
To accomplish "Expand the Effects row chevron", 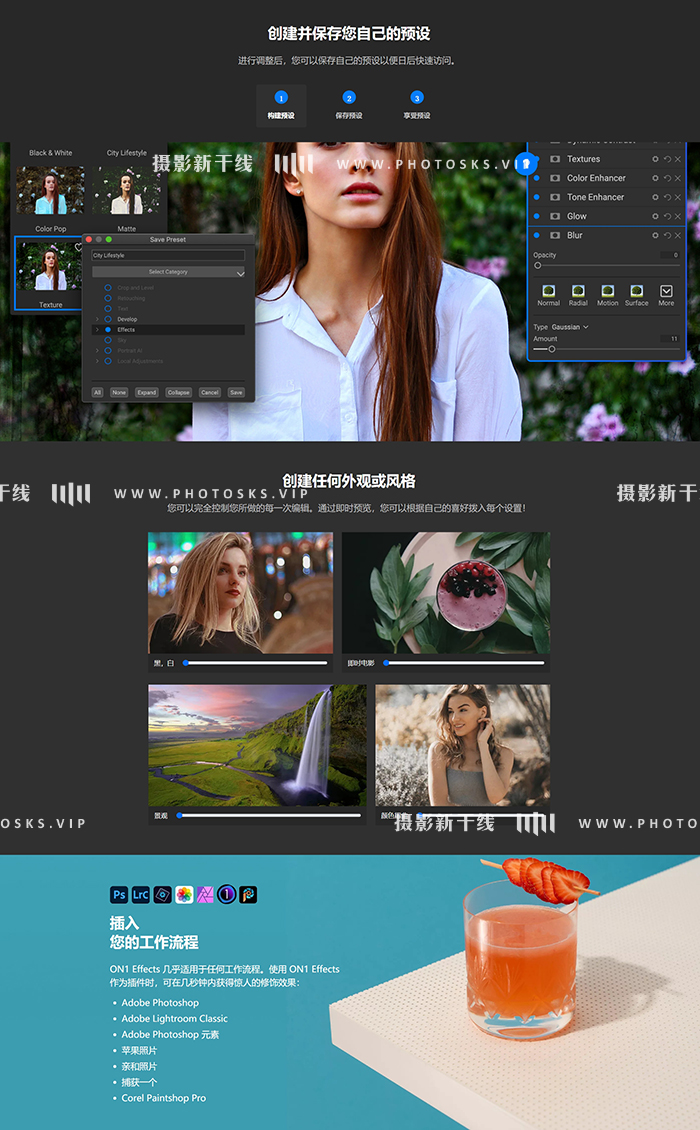I will tap(97, 329).
